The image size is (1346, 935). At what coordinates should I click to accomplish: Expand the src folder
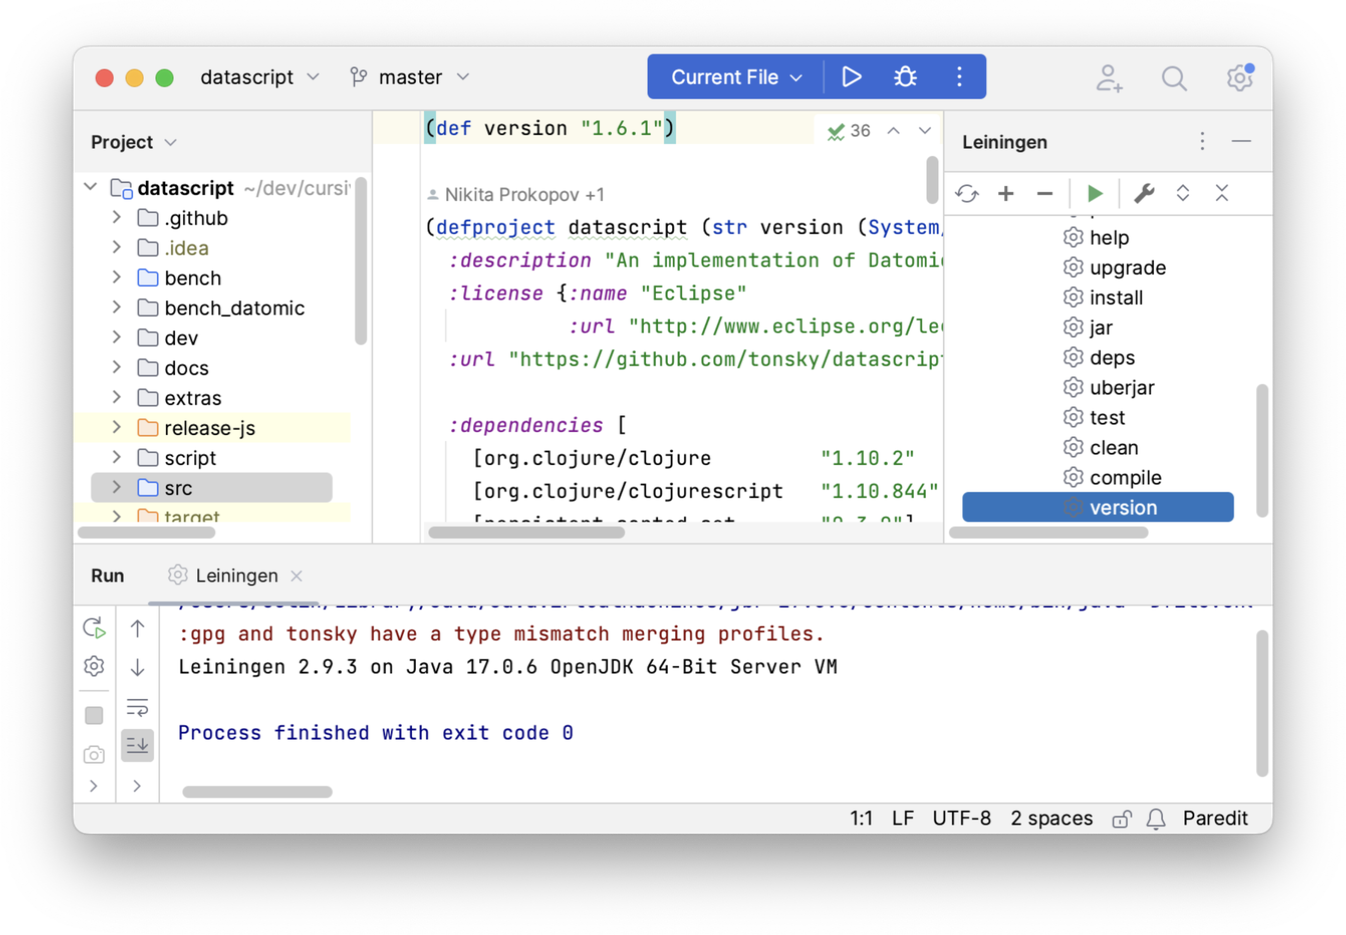[117, 487]
